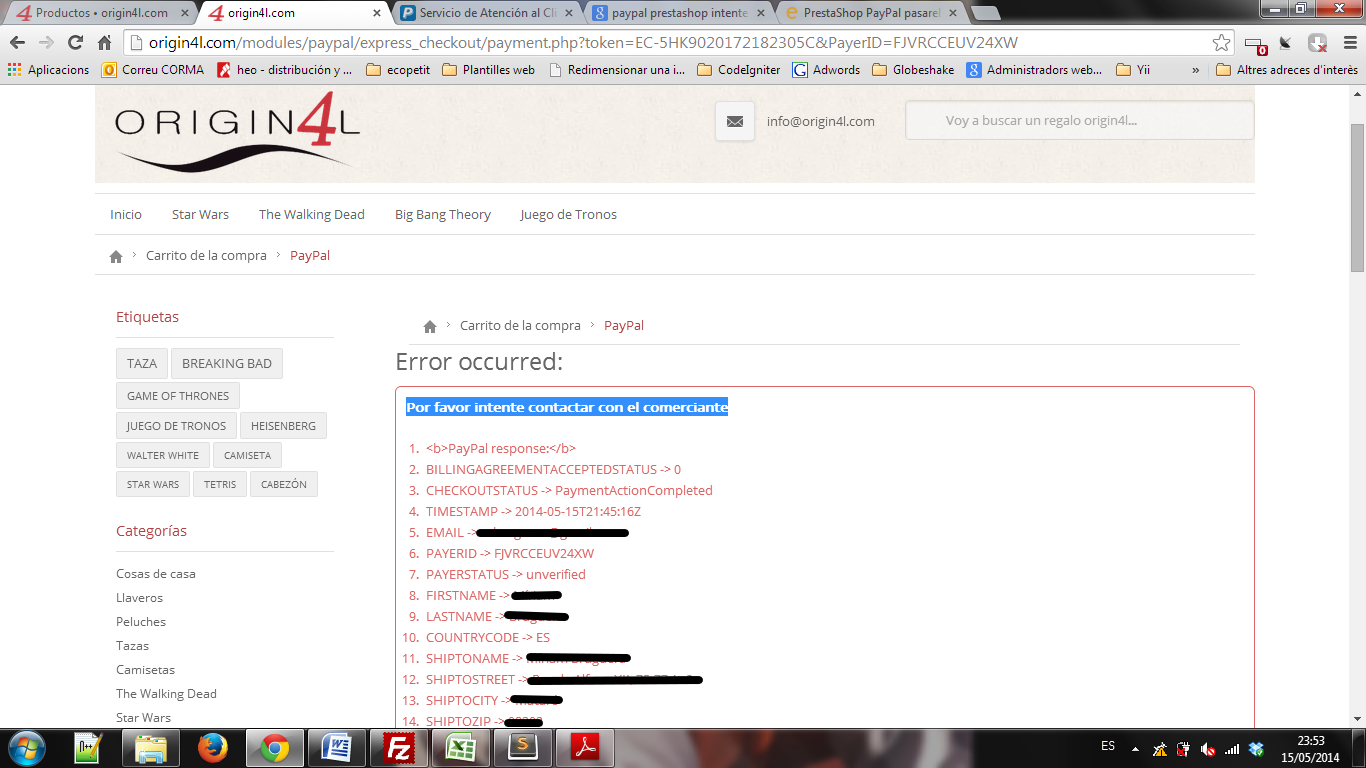Expand the hidden bookmarks overflow chevron
1366x768 pixels.
click(x=1195, y=70)
